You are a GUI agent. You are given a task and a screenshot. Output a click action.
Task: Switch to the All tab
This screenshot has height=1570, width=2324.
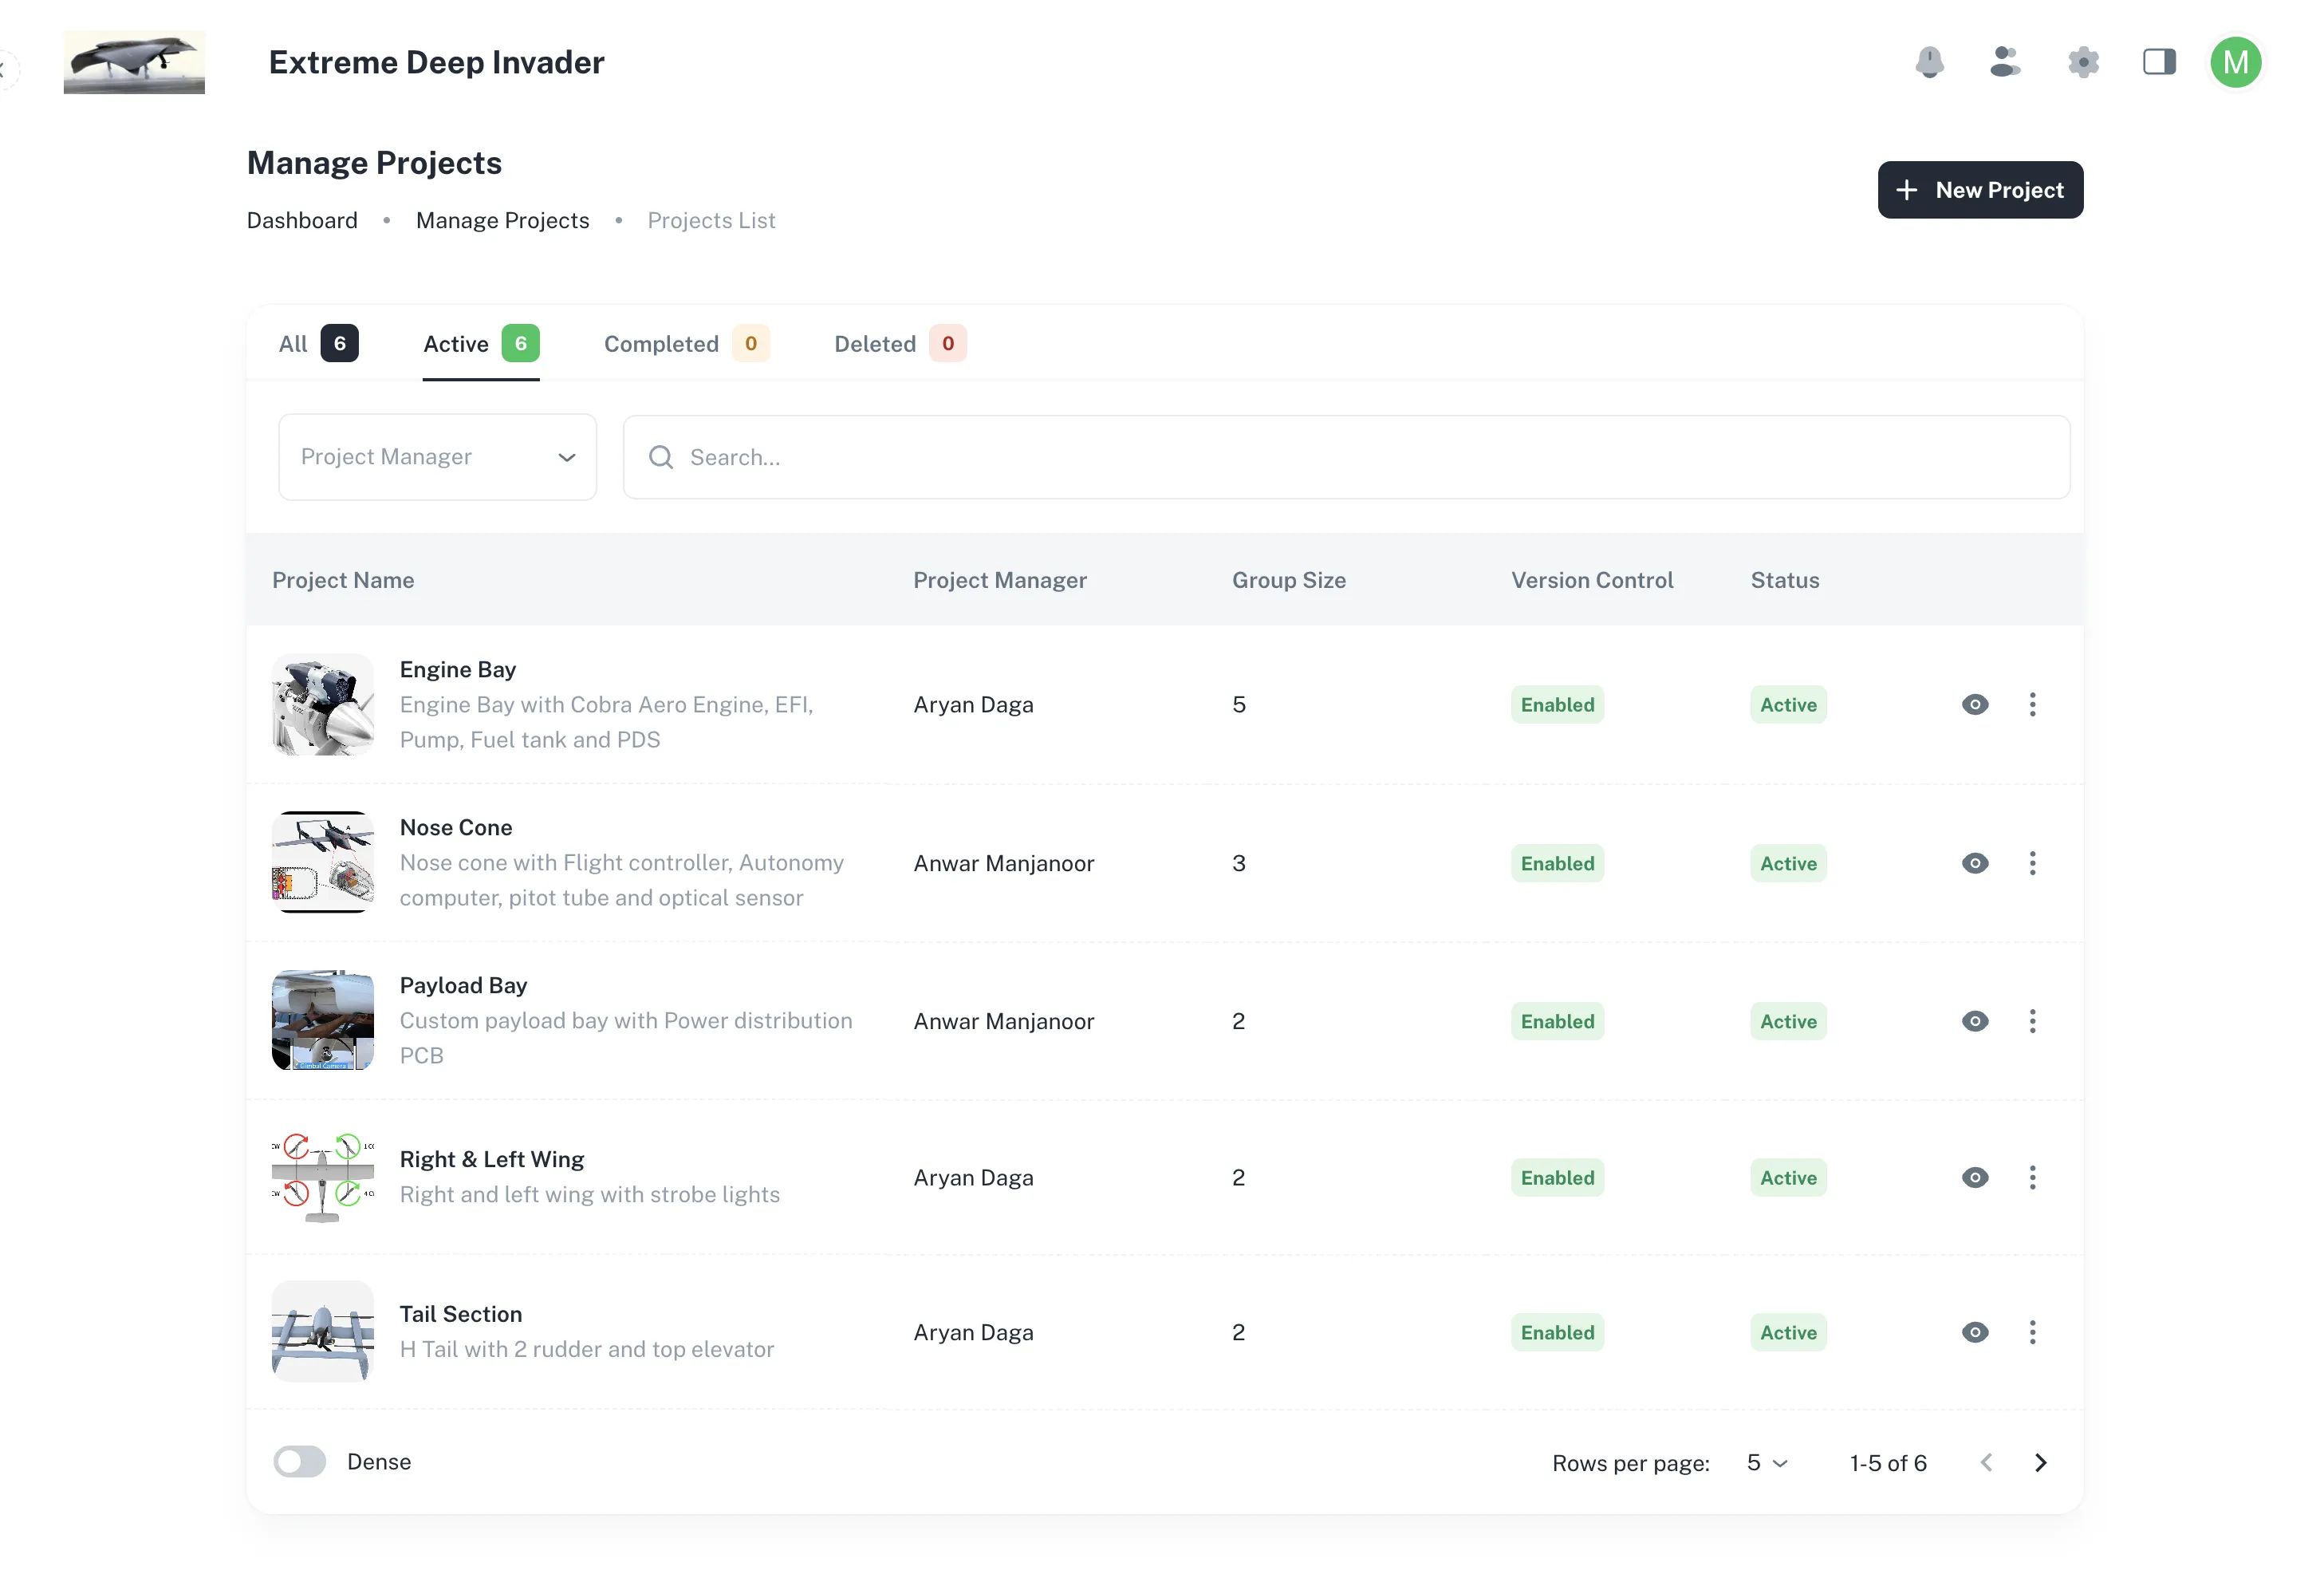click(317, 343)
